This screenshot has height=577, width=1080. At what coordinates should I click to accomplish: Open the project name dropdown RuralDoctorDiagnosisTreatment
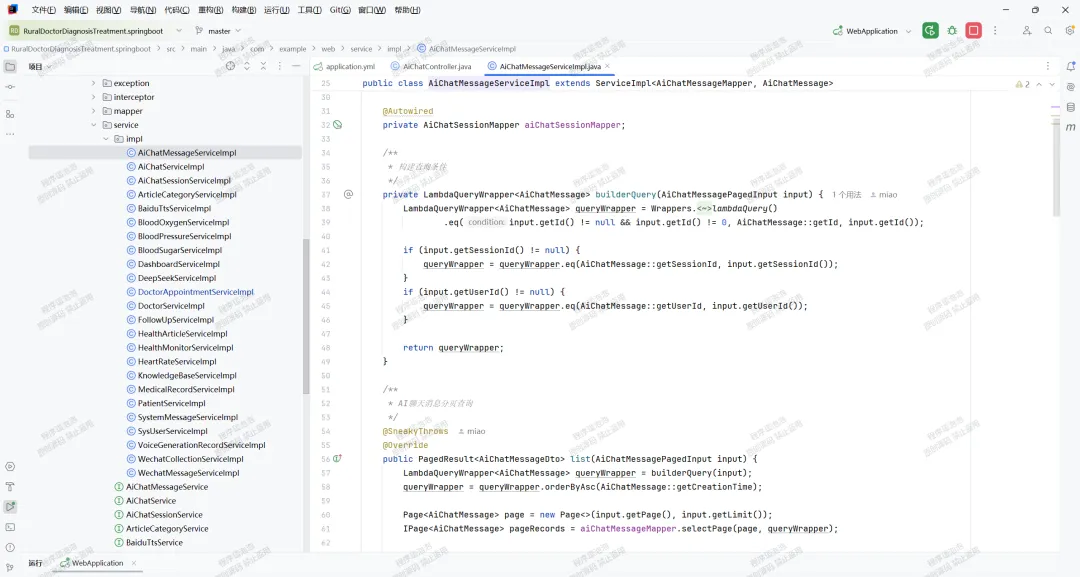coord(96,31)
